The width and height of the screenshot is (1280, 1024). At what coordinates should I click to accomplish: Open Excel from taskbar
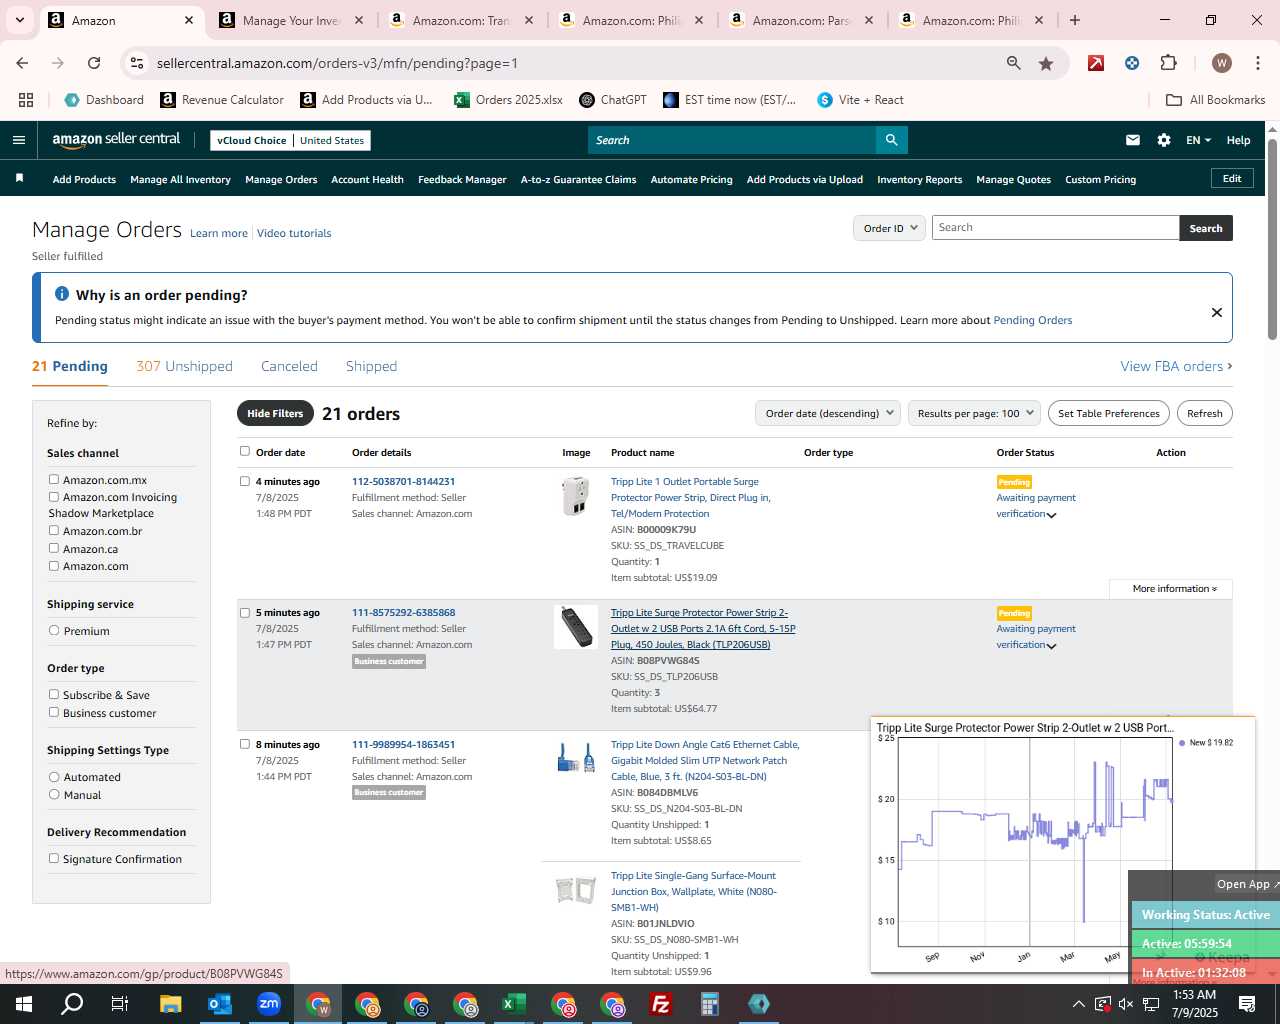click(x=513, y=1004)
